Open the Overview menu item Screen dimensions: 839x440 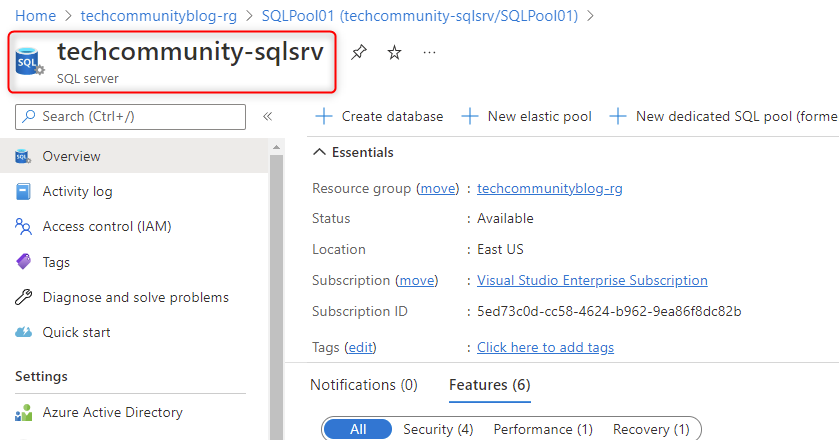click(x=134, y=156)
